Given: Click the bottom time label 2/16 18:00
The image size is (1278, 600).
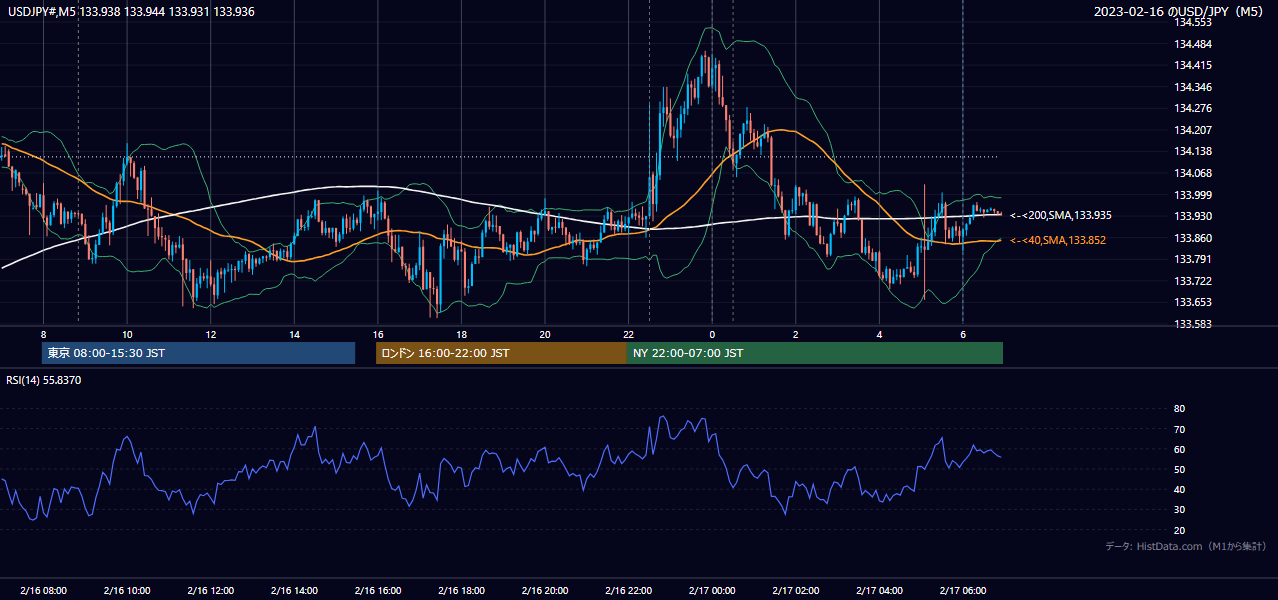Looking at the screenshot, I should (x=461, y=590).
